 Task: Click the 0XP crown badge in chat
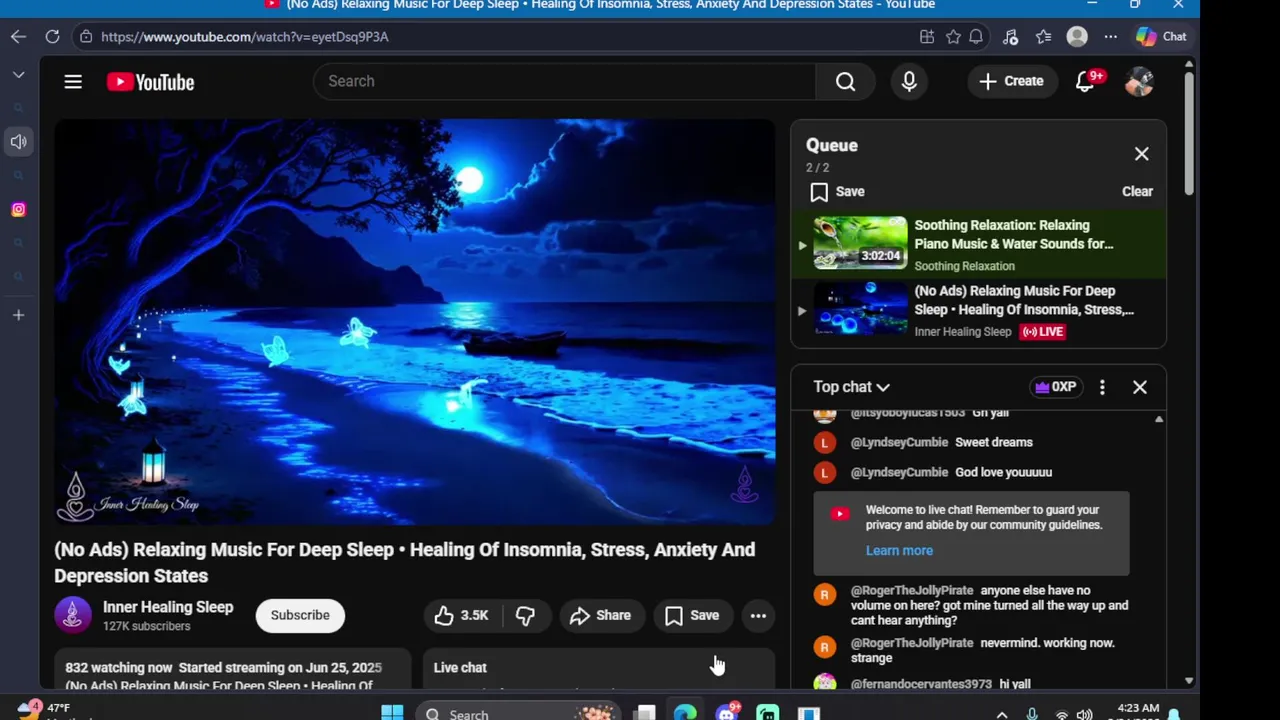click(1056, 387)
